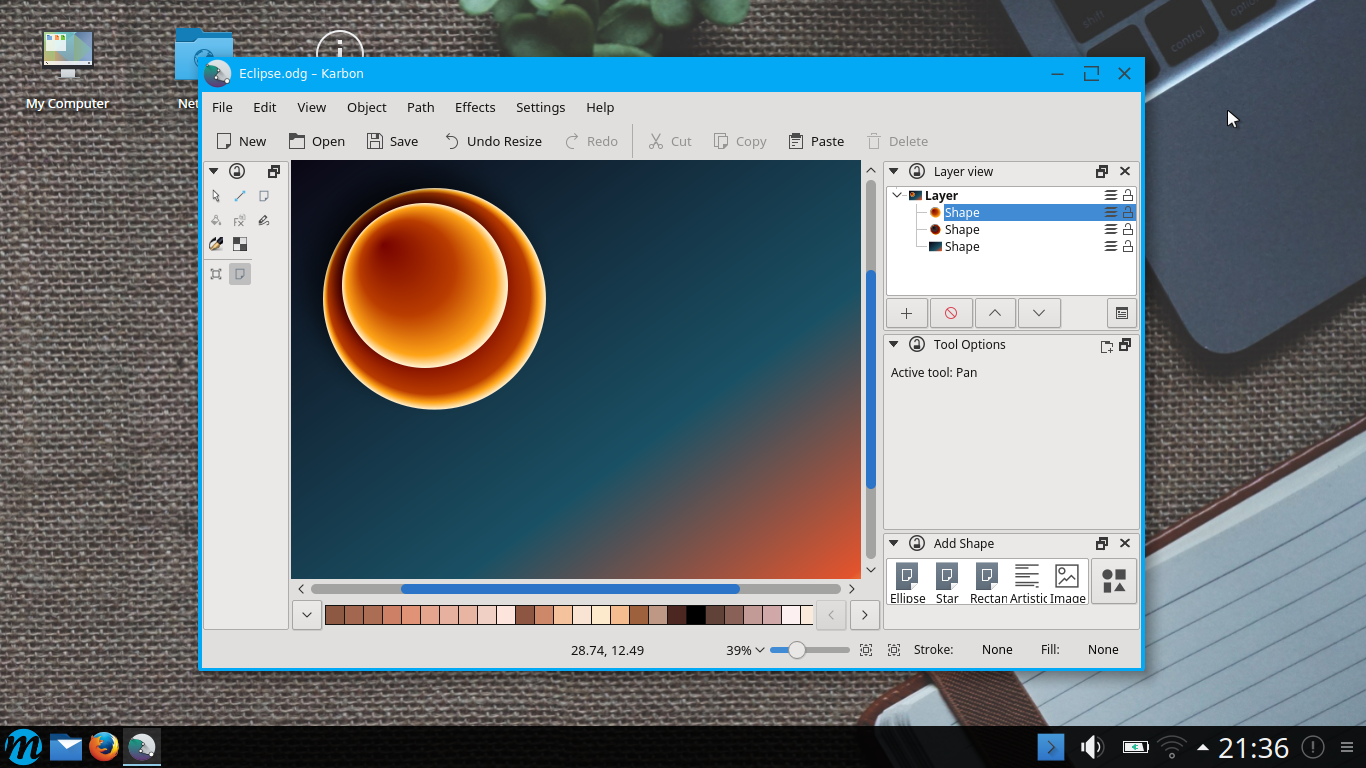Select the Calligraphy pen tool
This screenshot has height=768, width=1366.
pos(216,244)
